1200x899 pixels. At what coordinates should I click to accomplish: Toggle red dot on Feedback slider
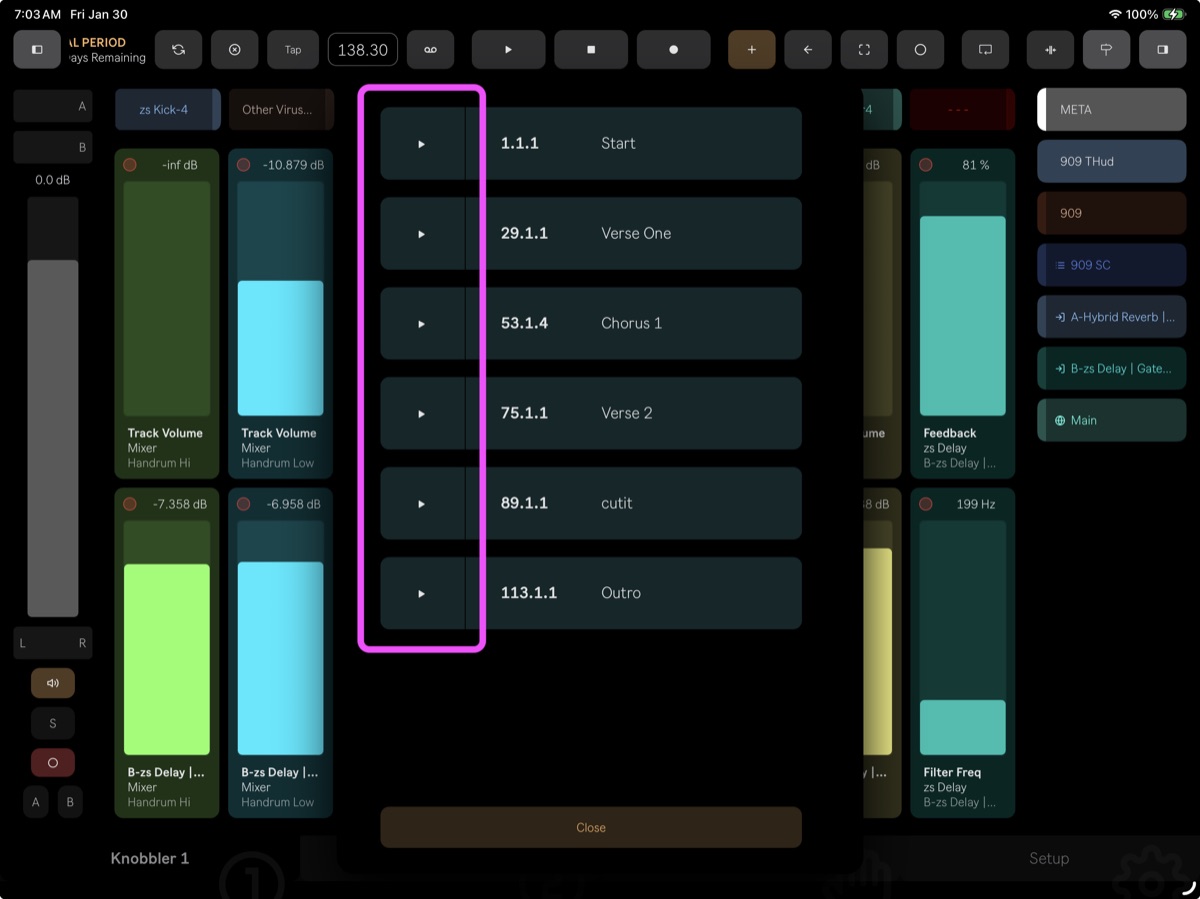(926, 165)
